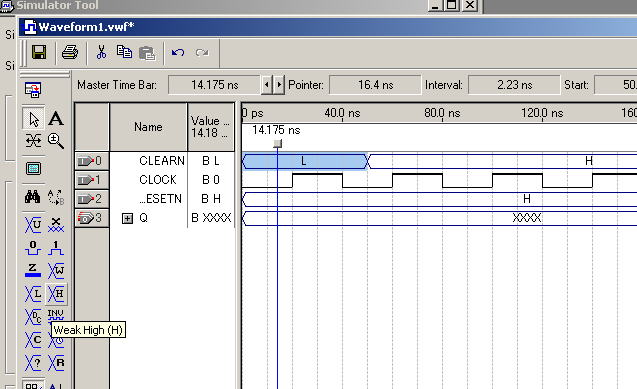Click the 120.0 ns ruler mark
The width and height of the screenshot is (637, 389).
(542, 113)
